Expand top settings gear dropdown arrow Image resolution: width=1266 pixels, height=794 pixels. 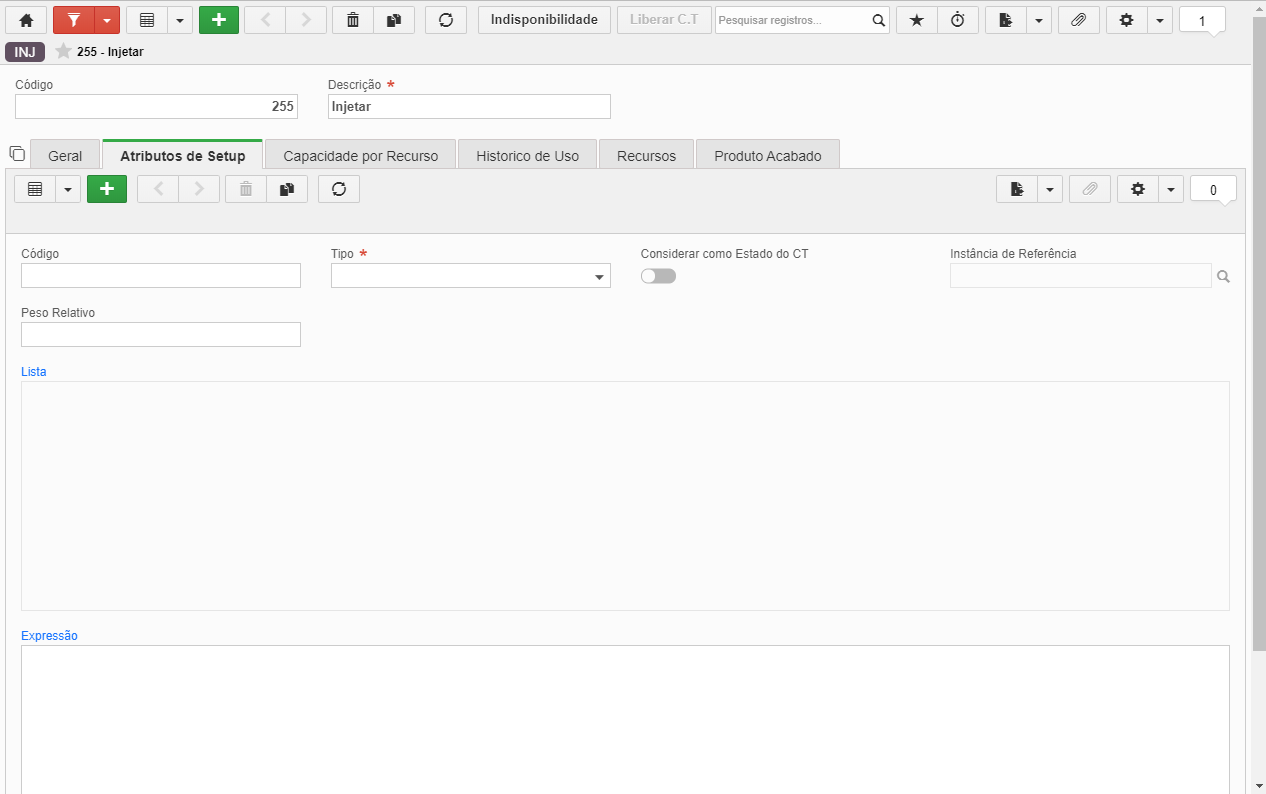click(x=1160, y=20)
